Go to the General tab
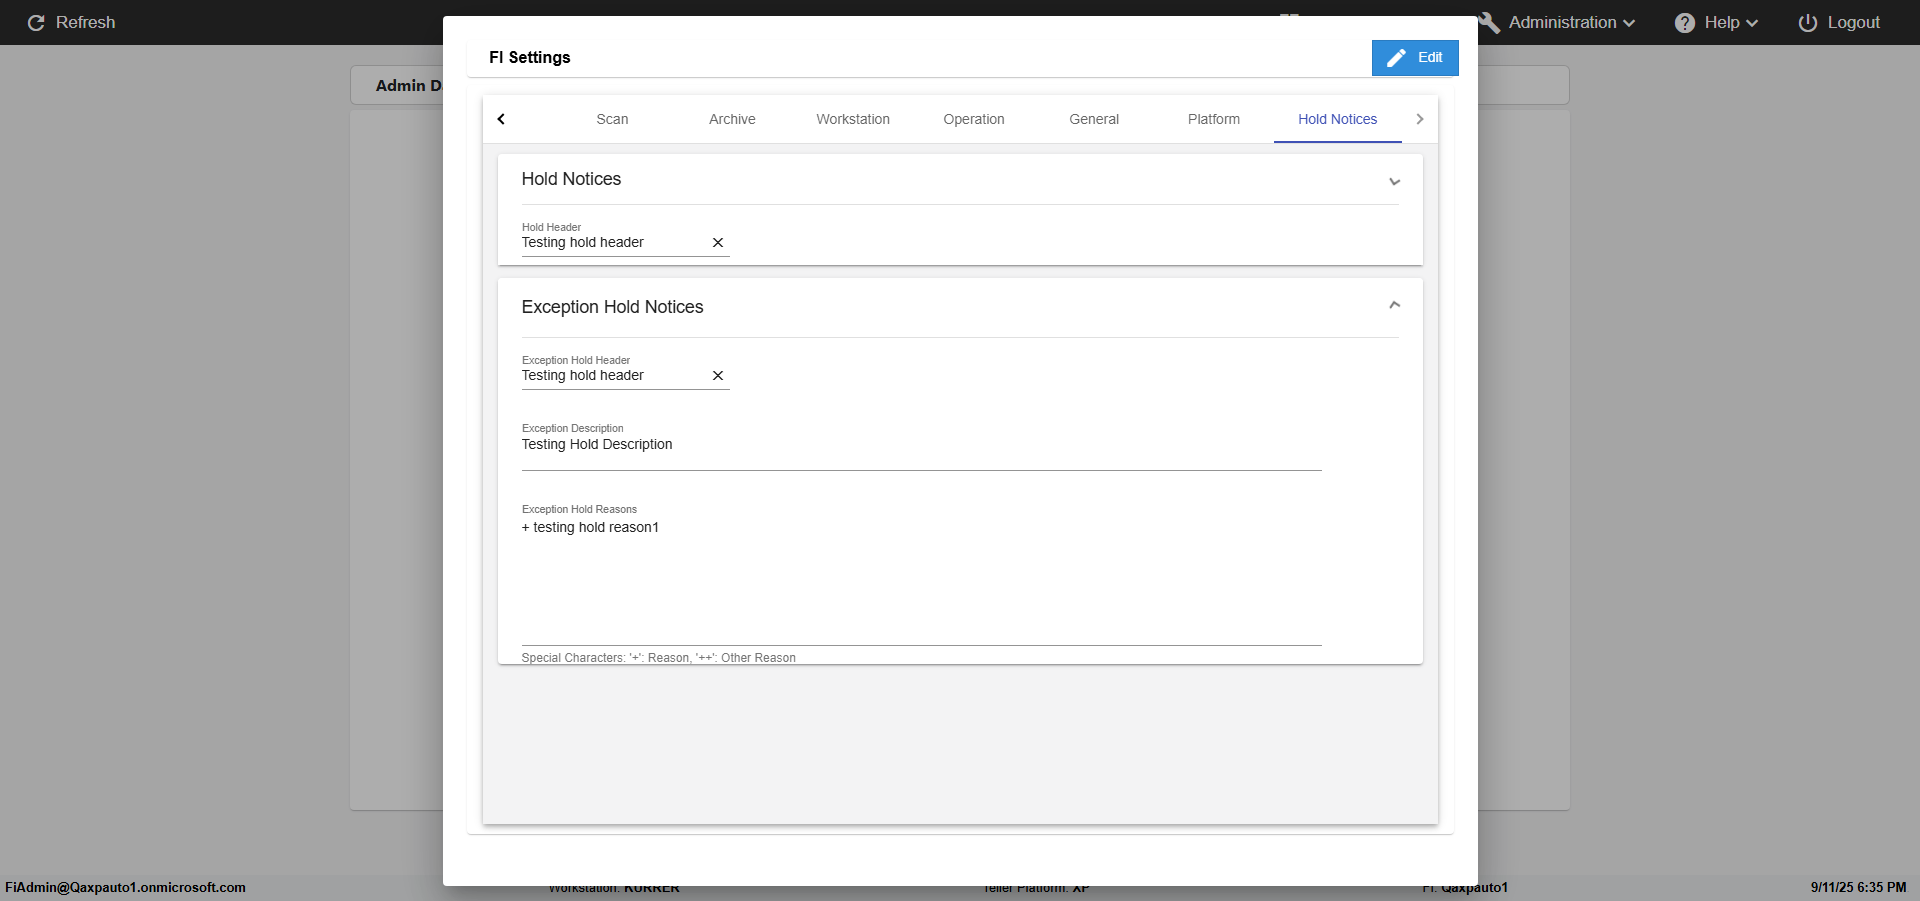 click(x=1093, y=119)
